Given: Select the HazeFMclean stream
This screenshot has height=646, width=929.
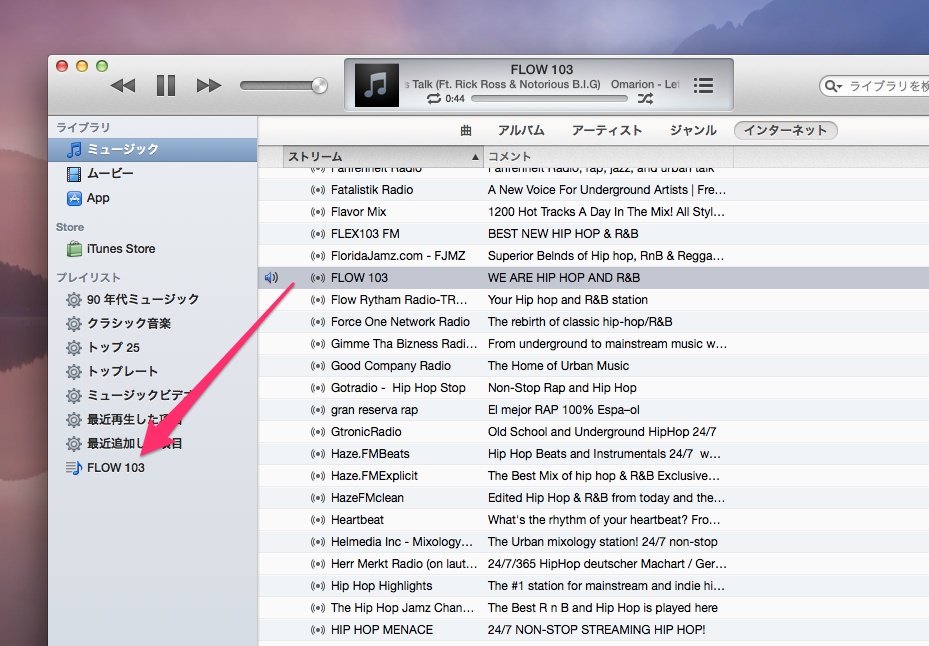Looking at the screenshot, I should pyautogui.click(x=367, y=498).
